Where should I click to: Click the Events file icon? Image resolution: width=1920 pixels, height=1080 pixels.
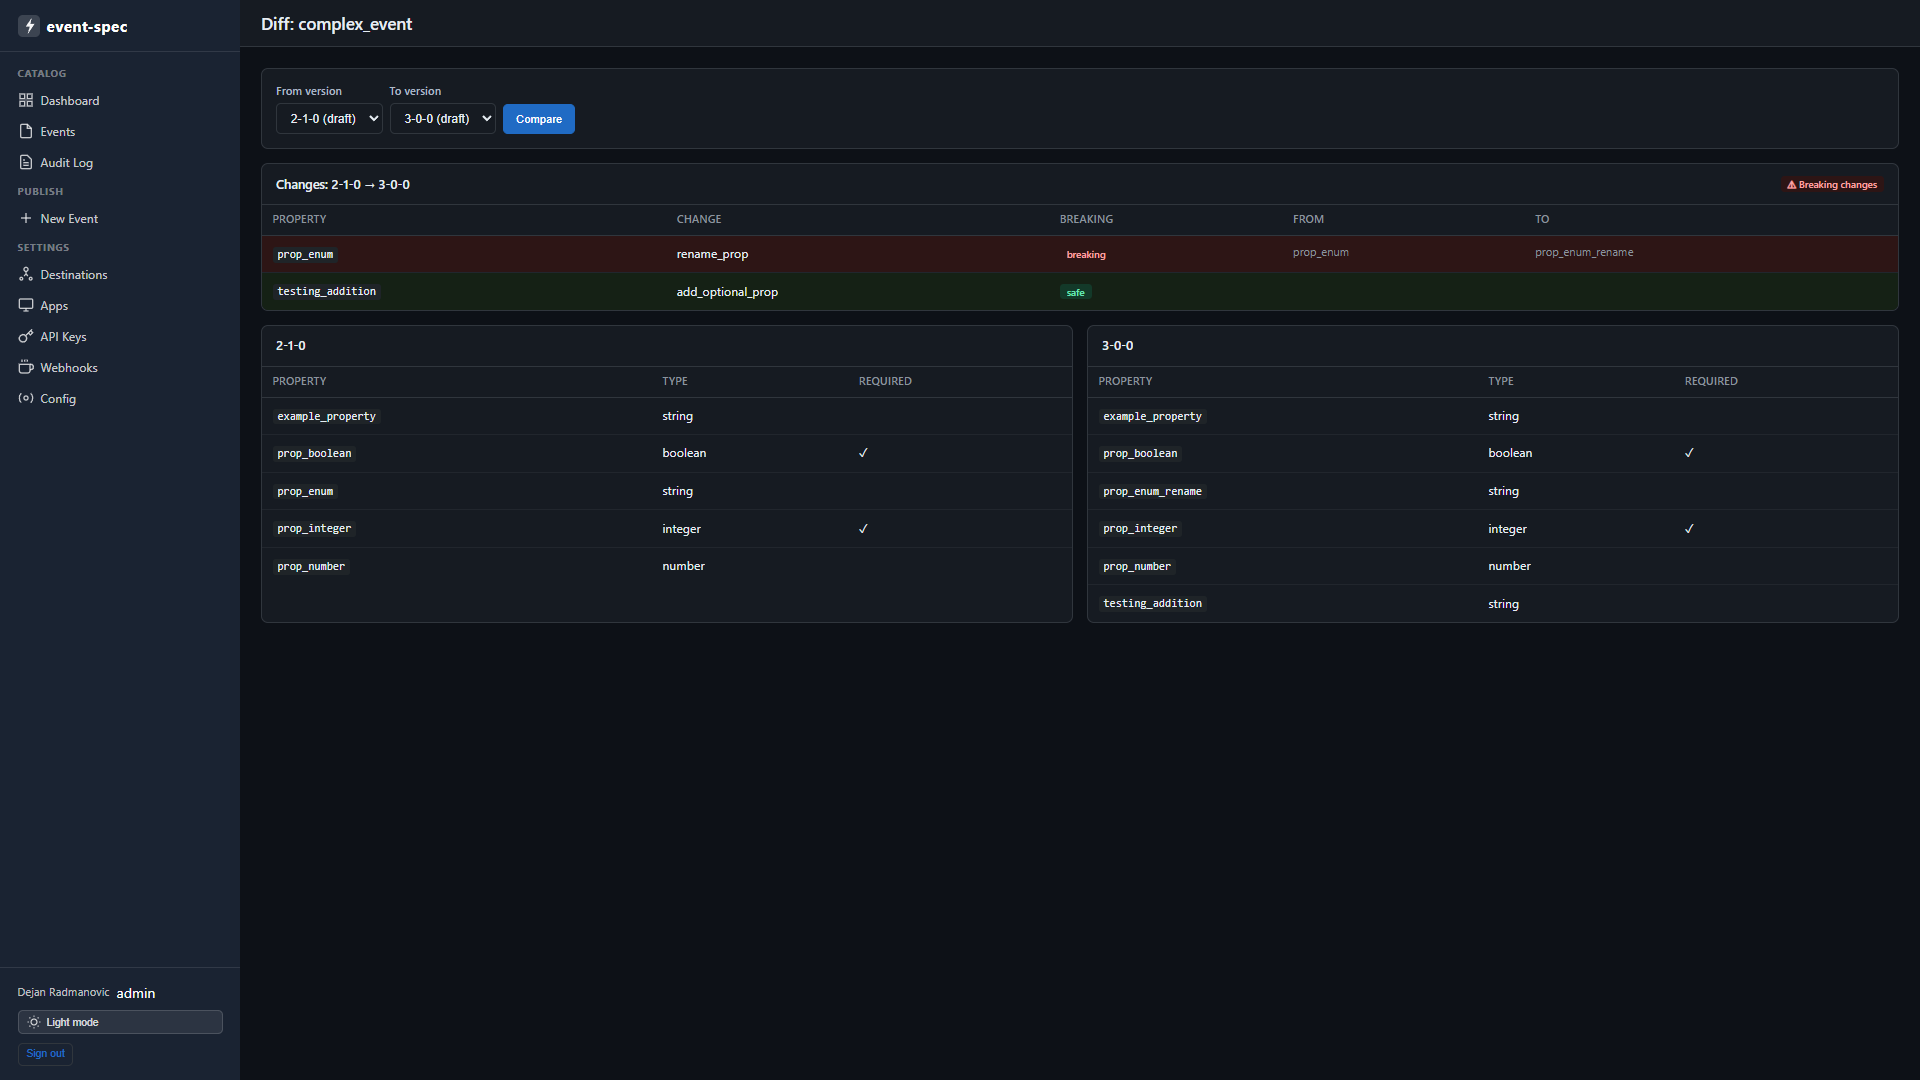click(26, 131)
